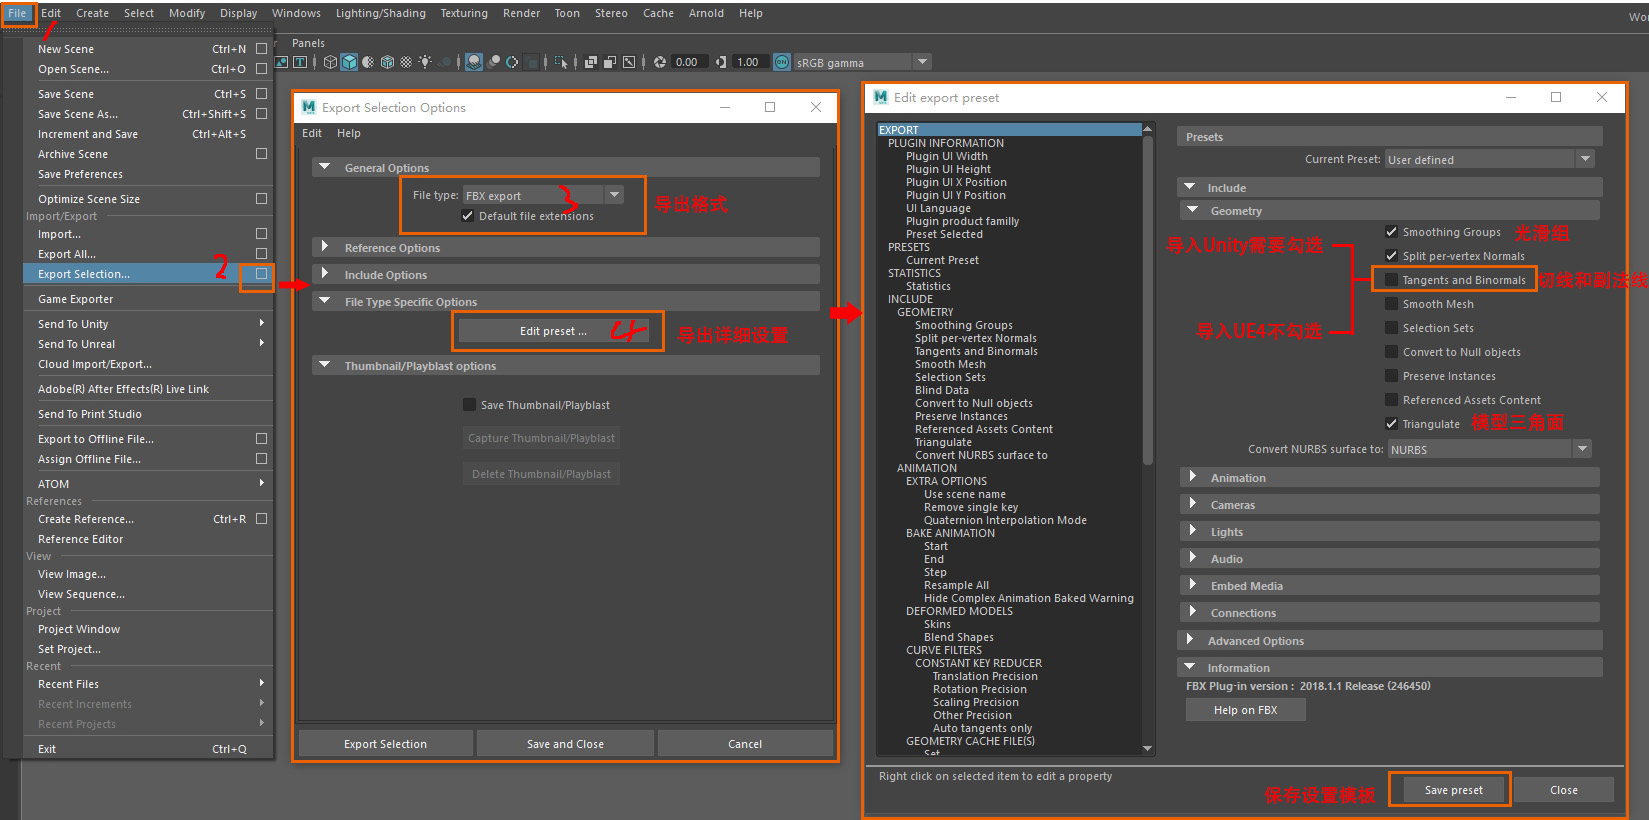Click the Export Selection button

tap(385, 744)
